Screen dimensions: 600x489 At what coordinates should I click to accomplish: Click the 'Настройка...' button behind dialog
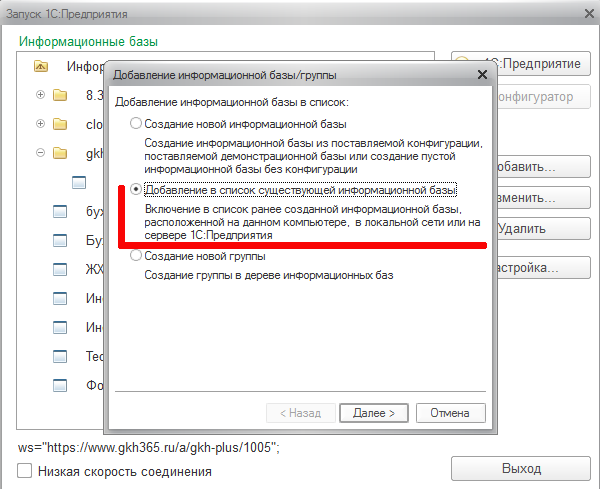point(543,267)
